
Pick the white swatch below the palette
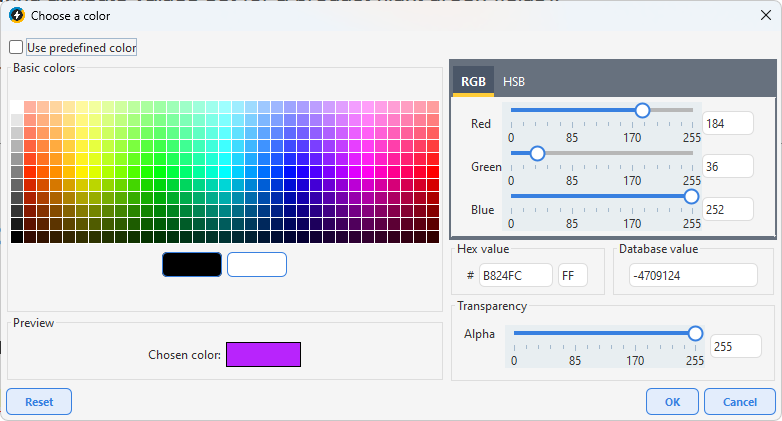257,264
